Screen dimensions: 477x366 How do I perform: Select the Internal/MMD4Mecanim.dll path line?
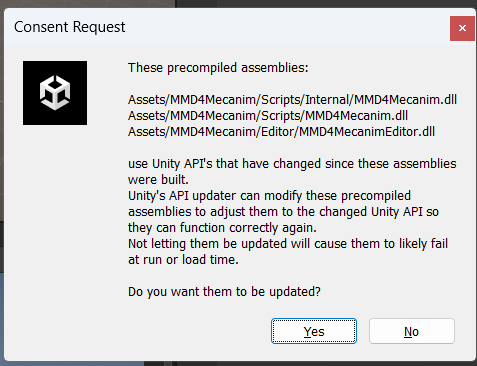click(292, 100)
